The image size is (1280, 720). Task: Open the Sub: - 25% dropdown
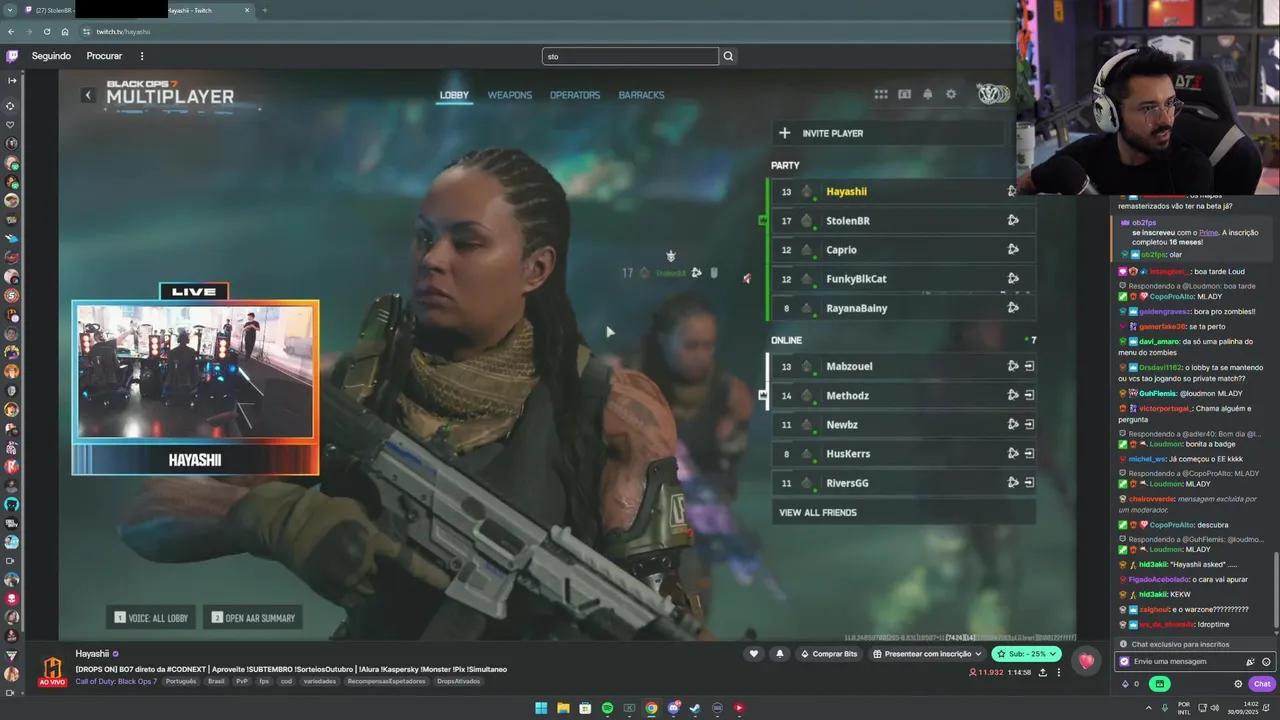(x=1026, y=654)
